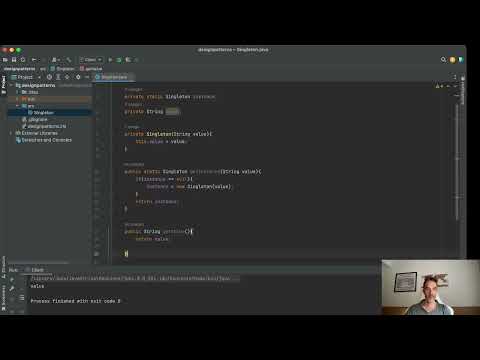The width and height of the screenshot is (480, 360).
Task: Click the orange IDE update icon
Action: pyautogui.click(x=452, y=60)
